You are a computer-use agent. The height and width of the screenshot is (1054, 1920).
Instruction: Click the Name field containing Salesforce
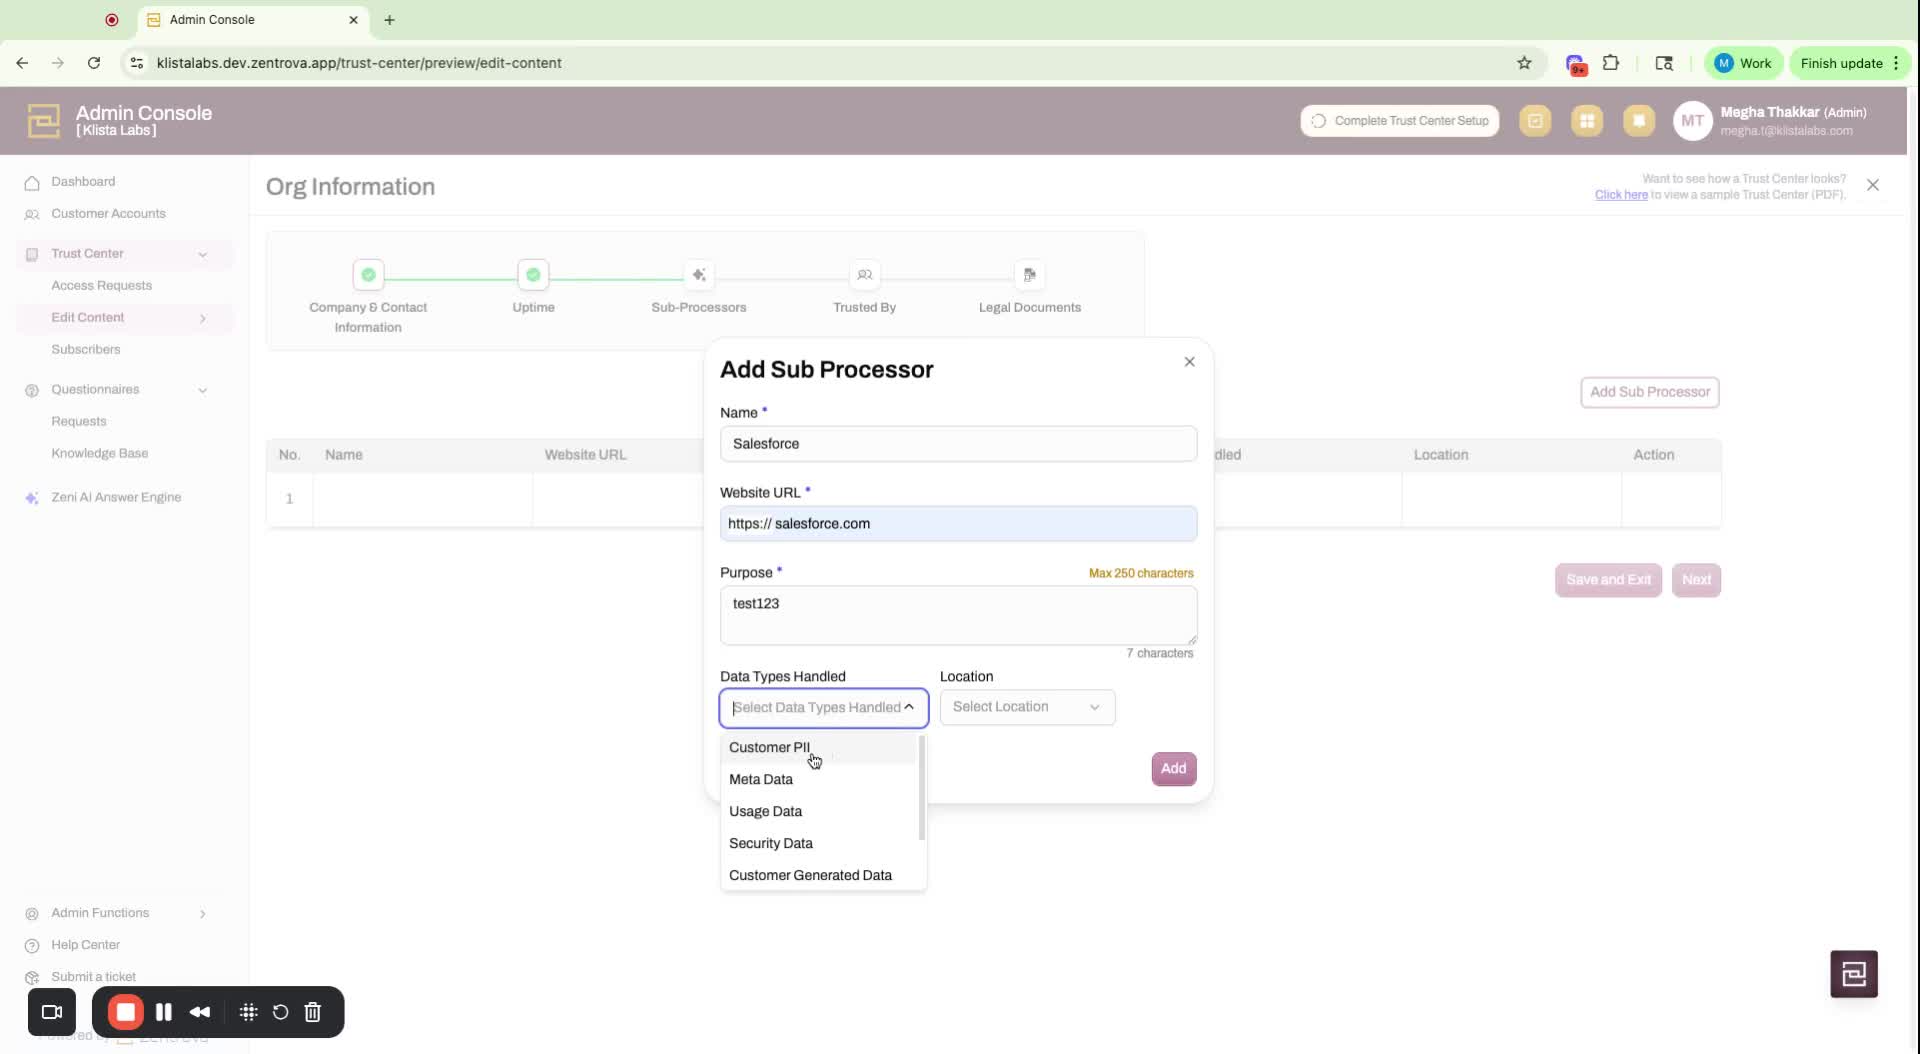point(958,444)
